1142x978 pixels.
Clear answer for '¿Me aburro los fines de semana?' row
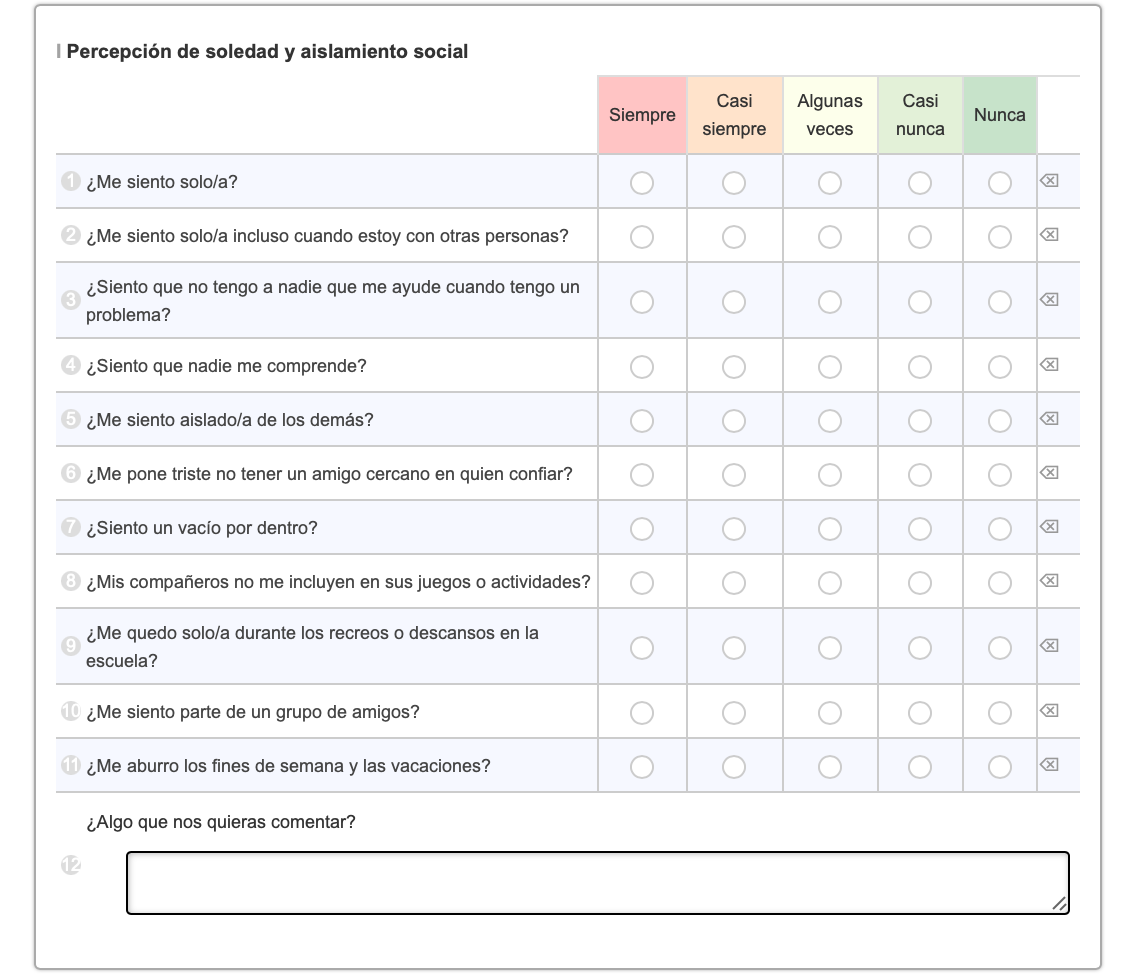pos(1049,765)
